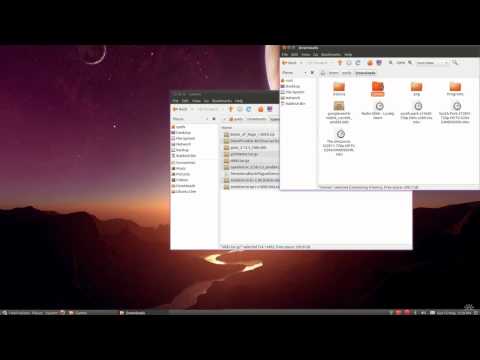Select the first folder in Downloads window

click(339, 89)
